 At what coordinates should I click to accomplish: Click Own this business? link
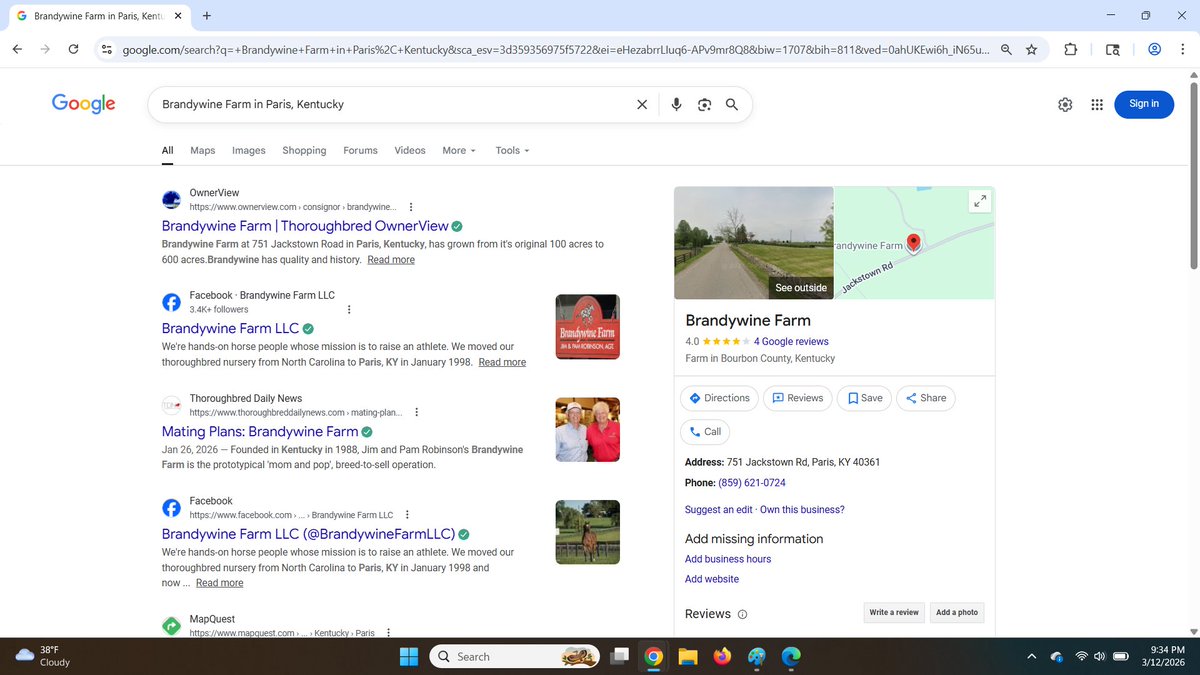(802, 510)
